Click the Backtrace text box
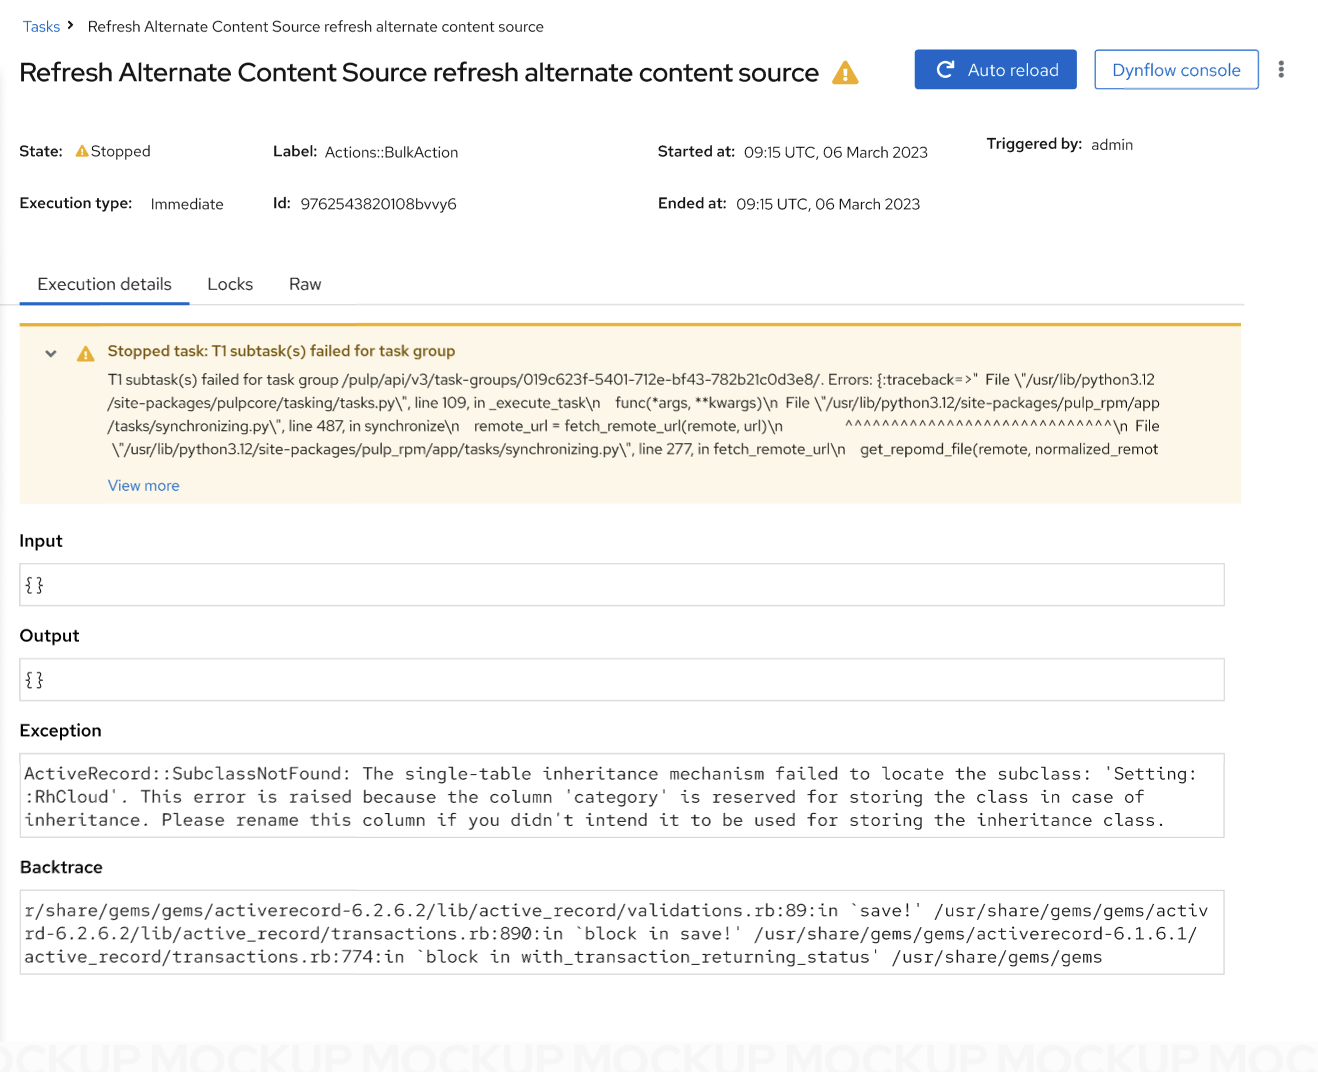 coord(621,933)
